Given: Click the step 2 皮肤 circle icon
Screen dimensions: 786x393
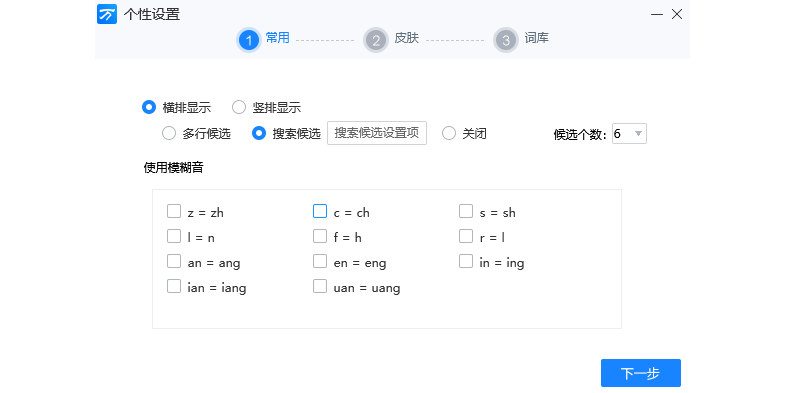Looking at the screenshot, I should tap(375, 40).
